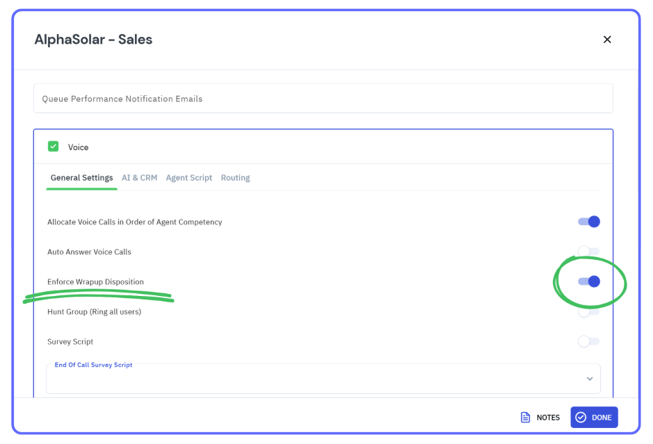This screenshot has width=653, height=444.
Task: Go to the Routing tab
Action: pyautogui.click(x=235, y=178)
